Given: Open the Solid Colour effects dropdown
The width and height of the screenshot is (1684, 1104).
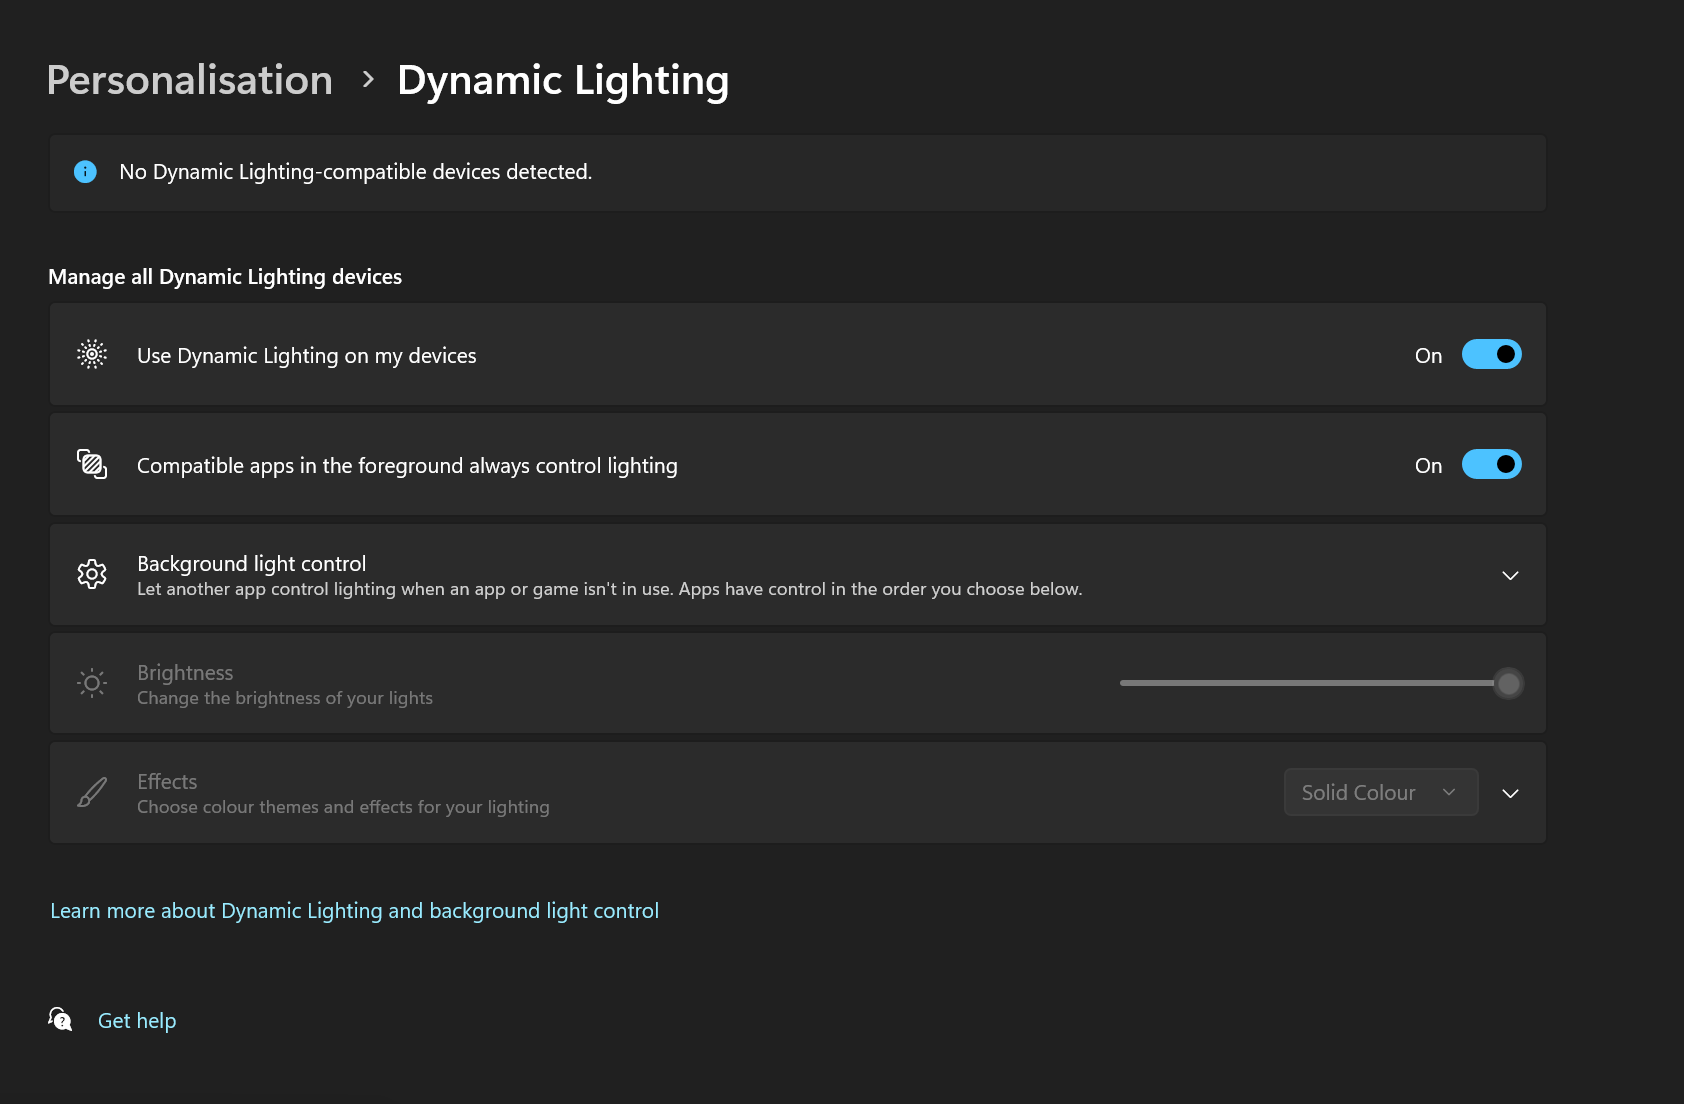Looking at the screenshot, I should tap(1381, 792).
